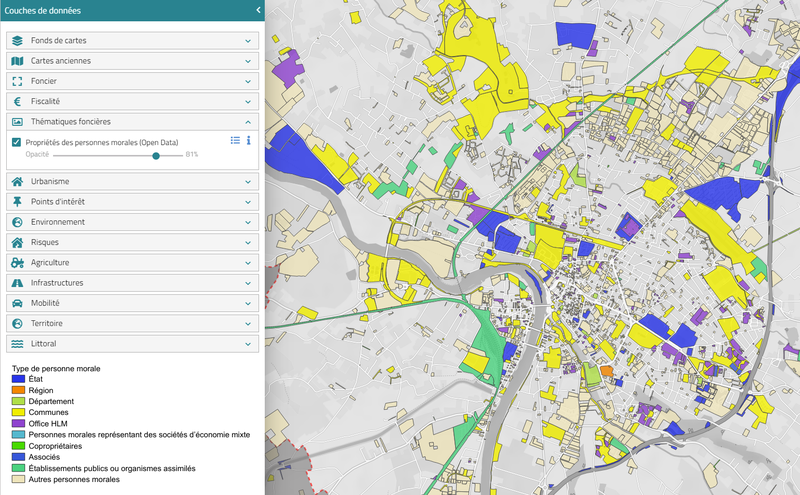Click the Agriculture tractor icon

point(17,263)
